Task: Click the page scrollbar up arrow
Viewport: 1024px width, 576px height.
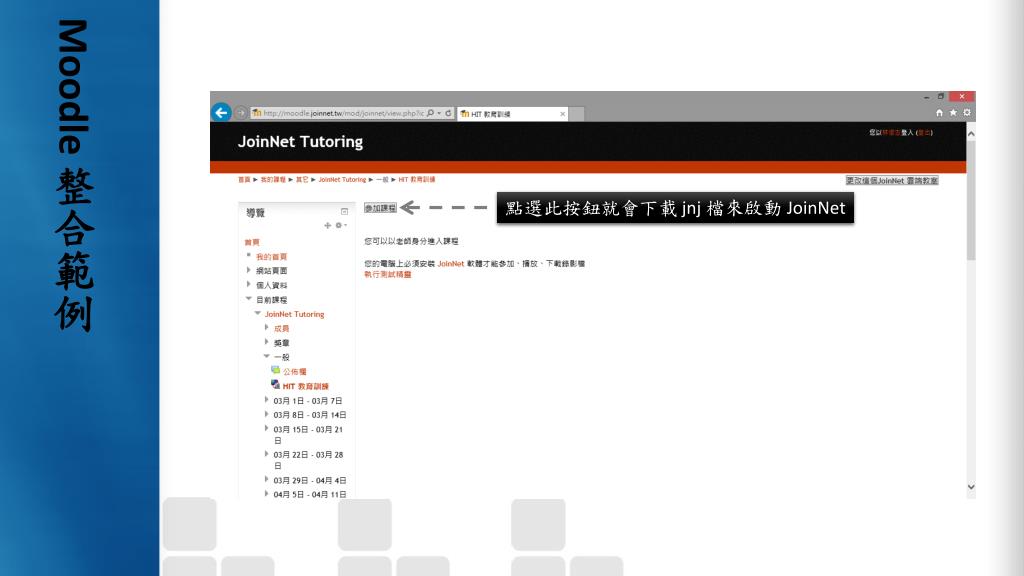Action: point(971,134)
